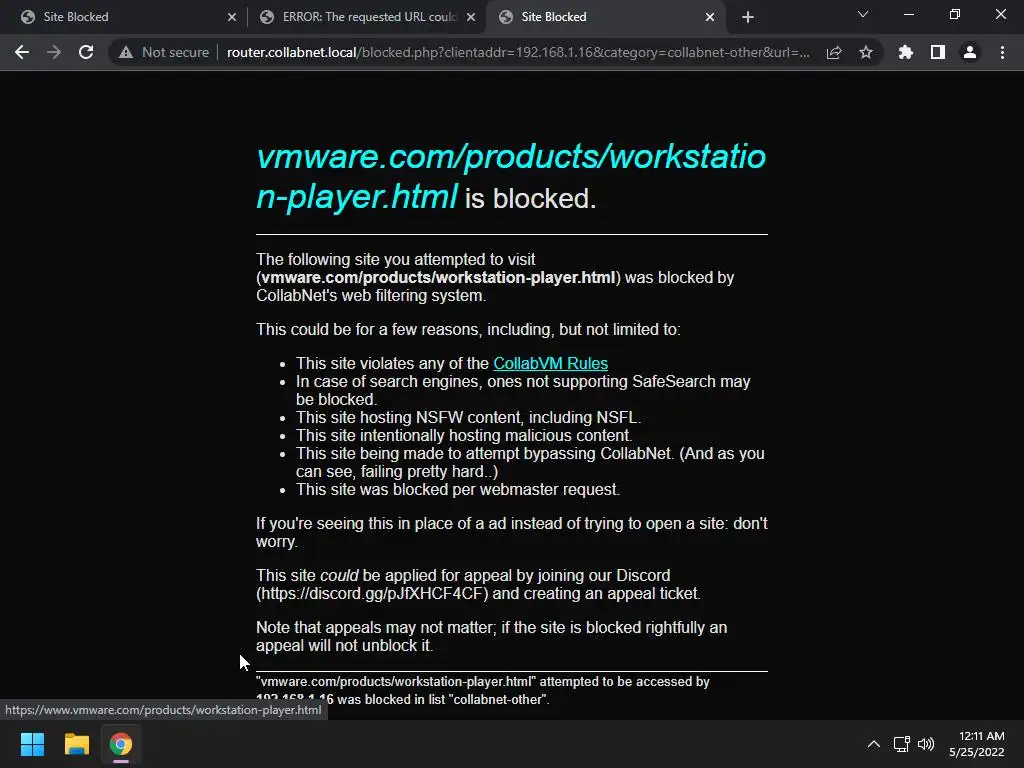1024x768 pixels.
Task: Open the Chrome profile menu
Action: click(970, 52)
